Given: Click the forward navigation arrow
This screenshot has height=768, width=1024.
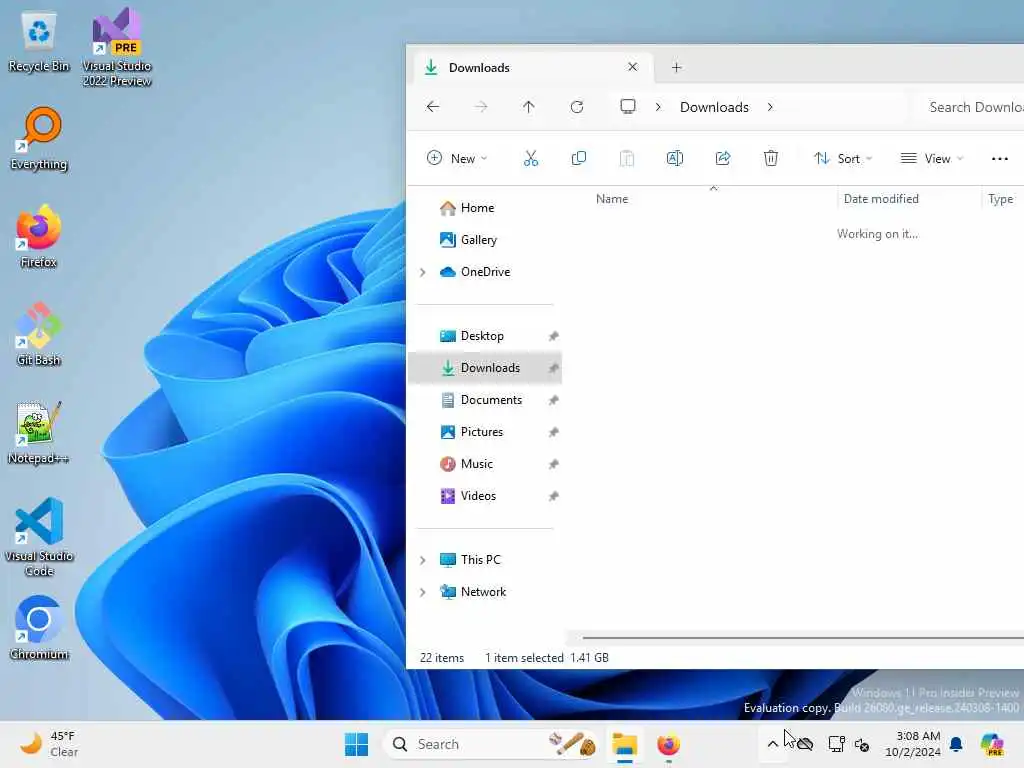Looking at the screenshot, I should click(x=481, y=106).
